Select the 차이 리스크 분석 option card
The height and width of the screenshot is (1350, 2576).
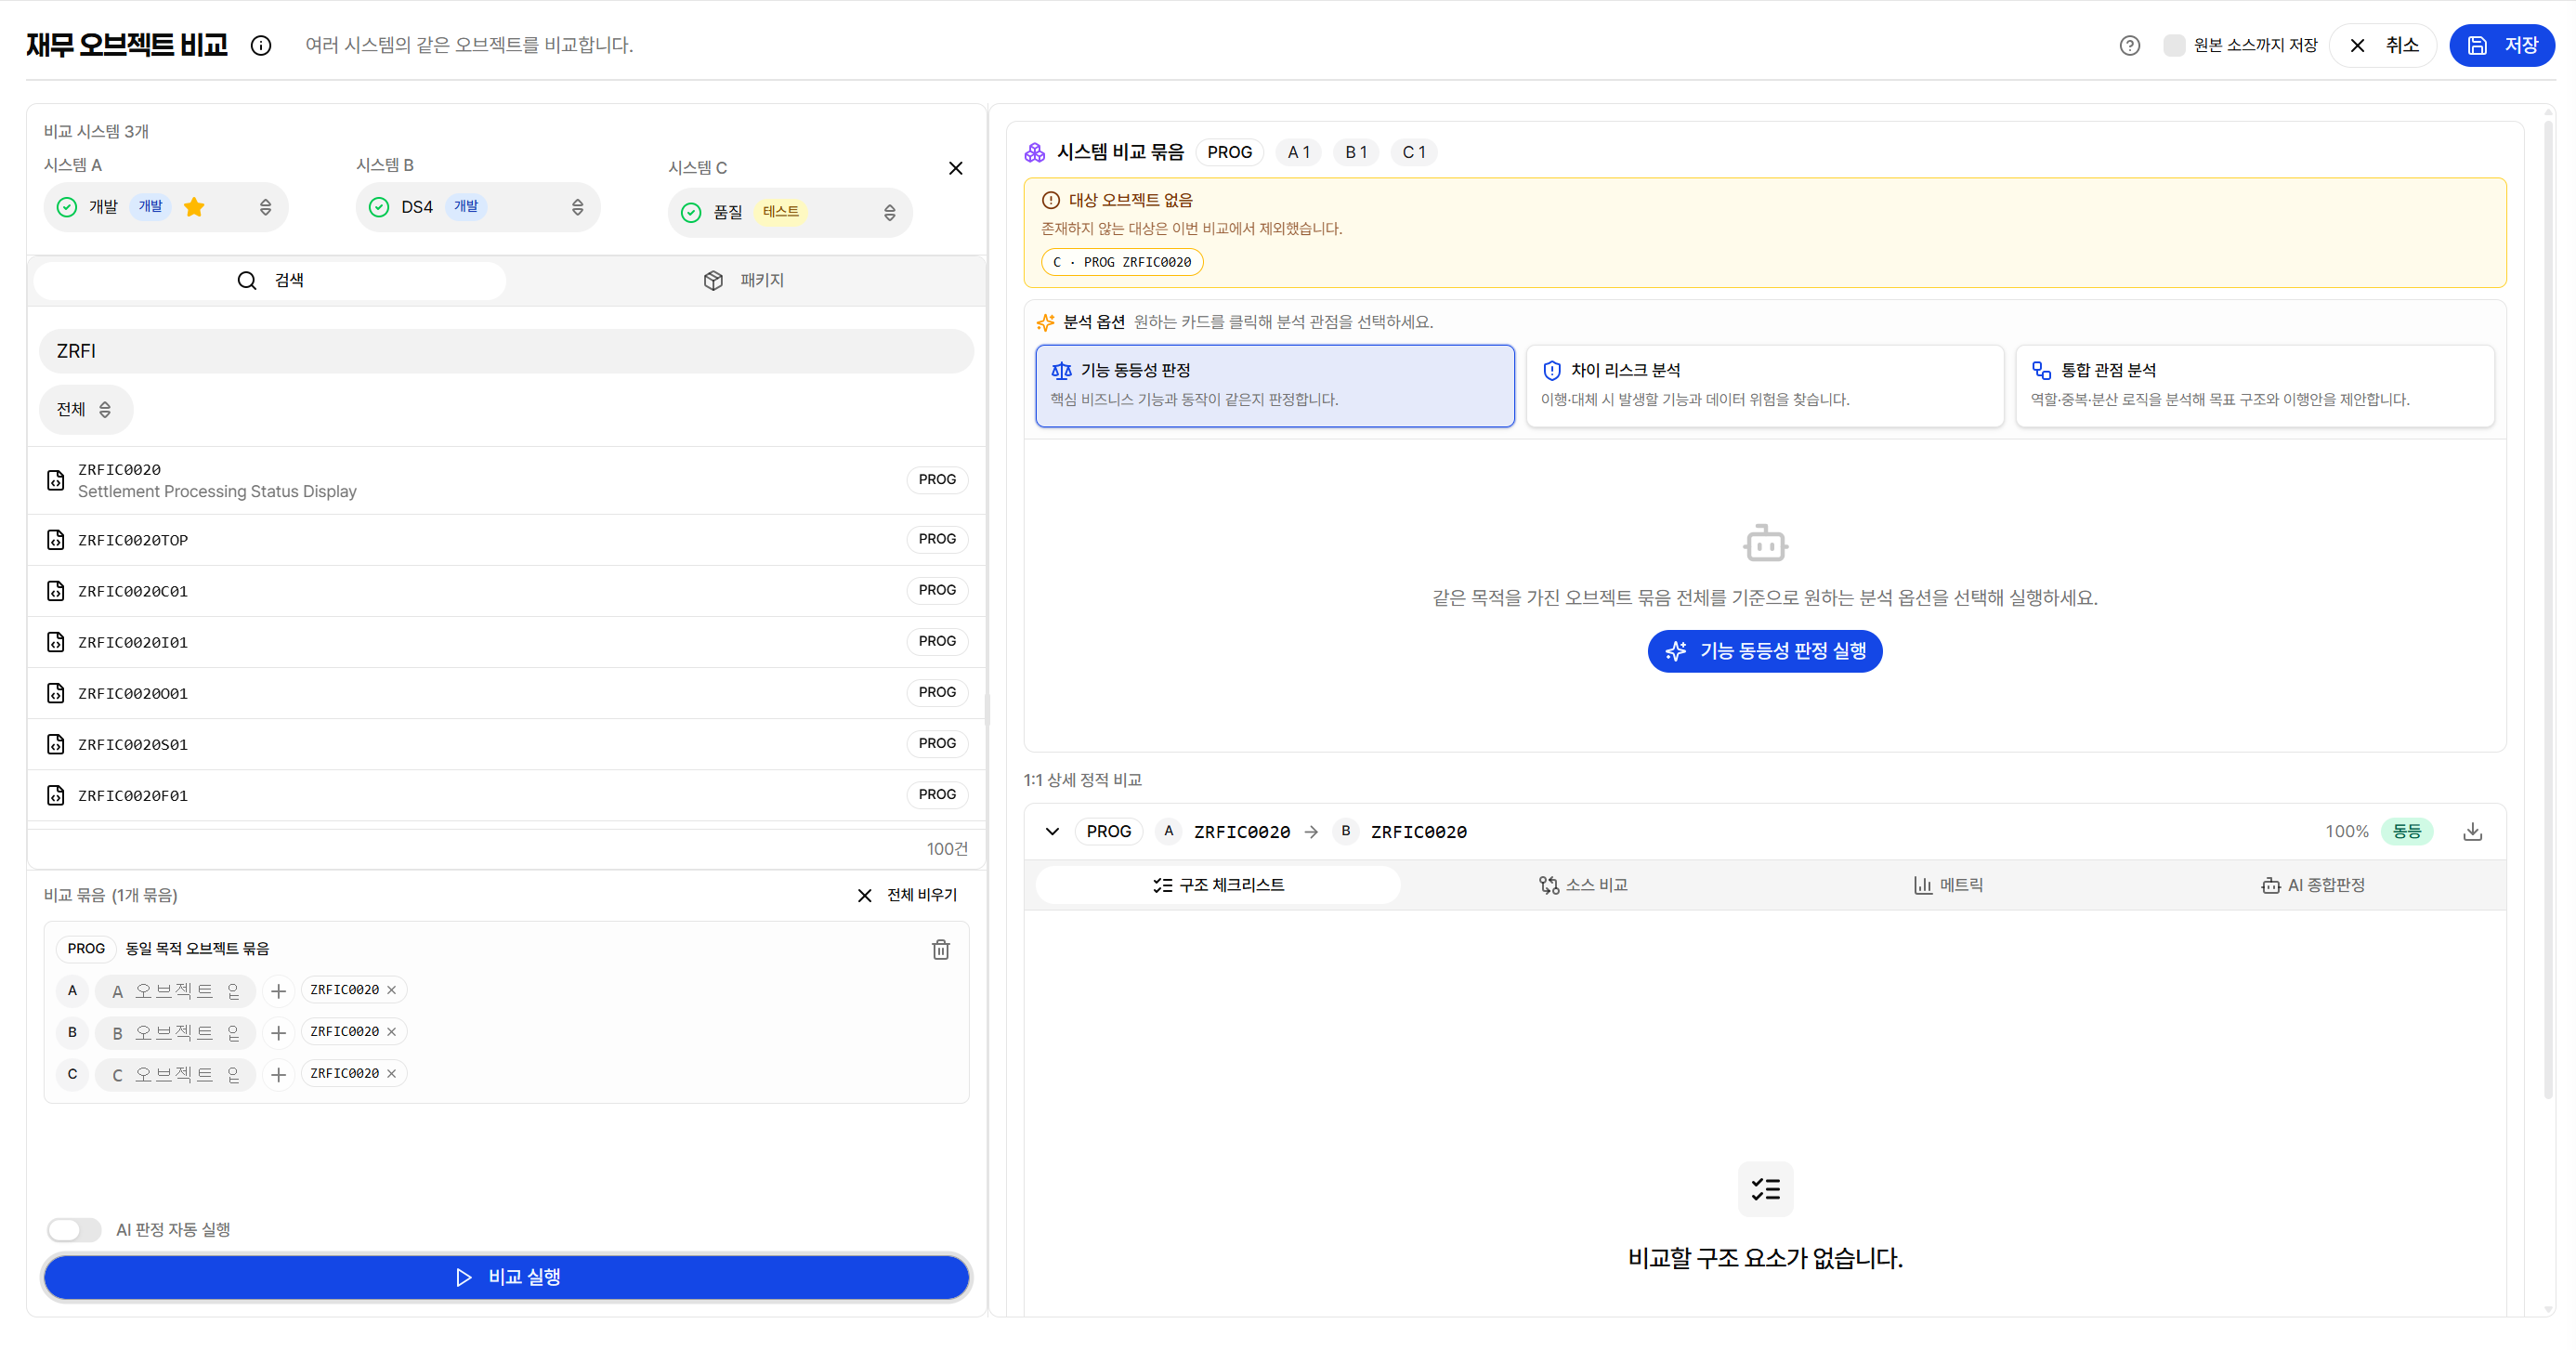click(1765, 386)
